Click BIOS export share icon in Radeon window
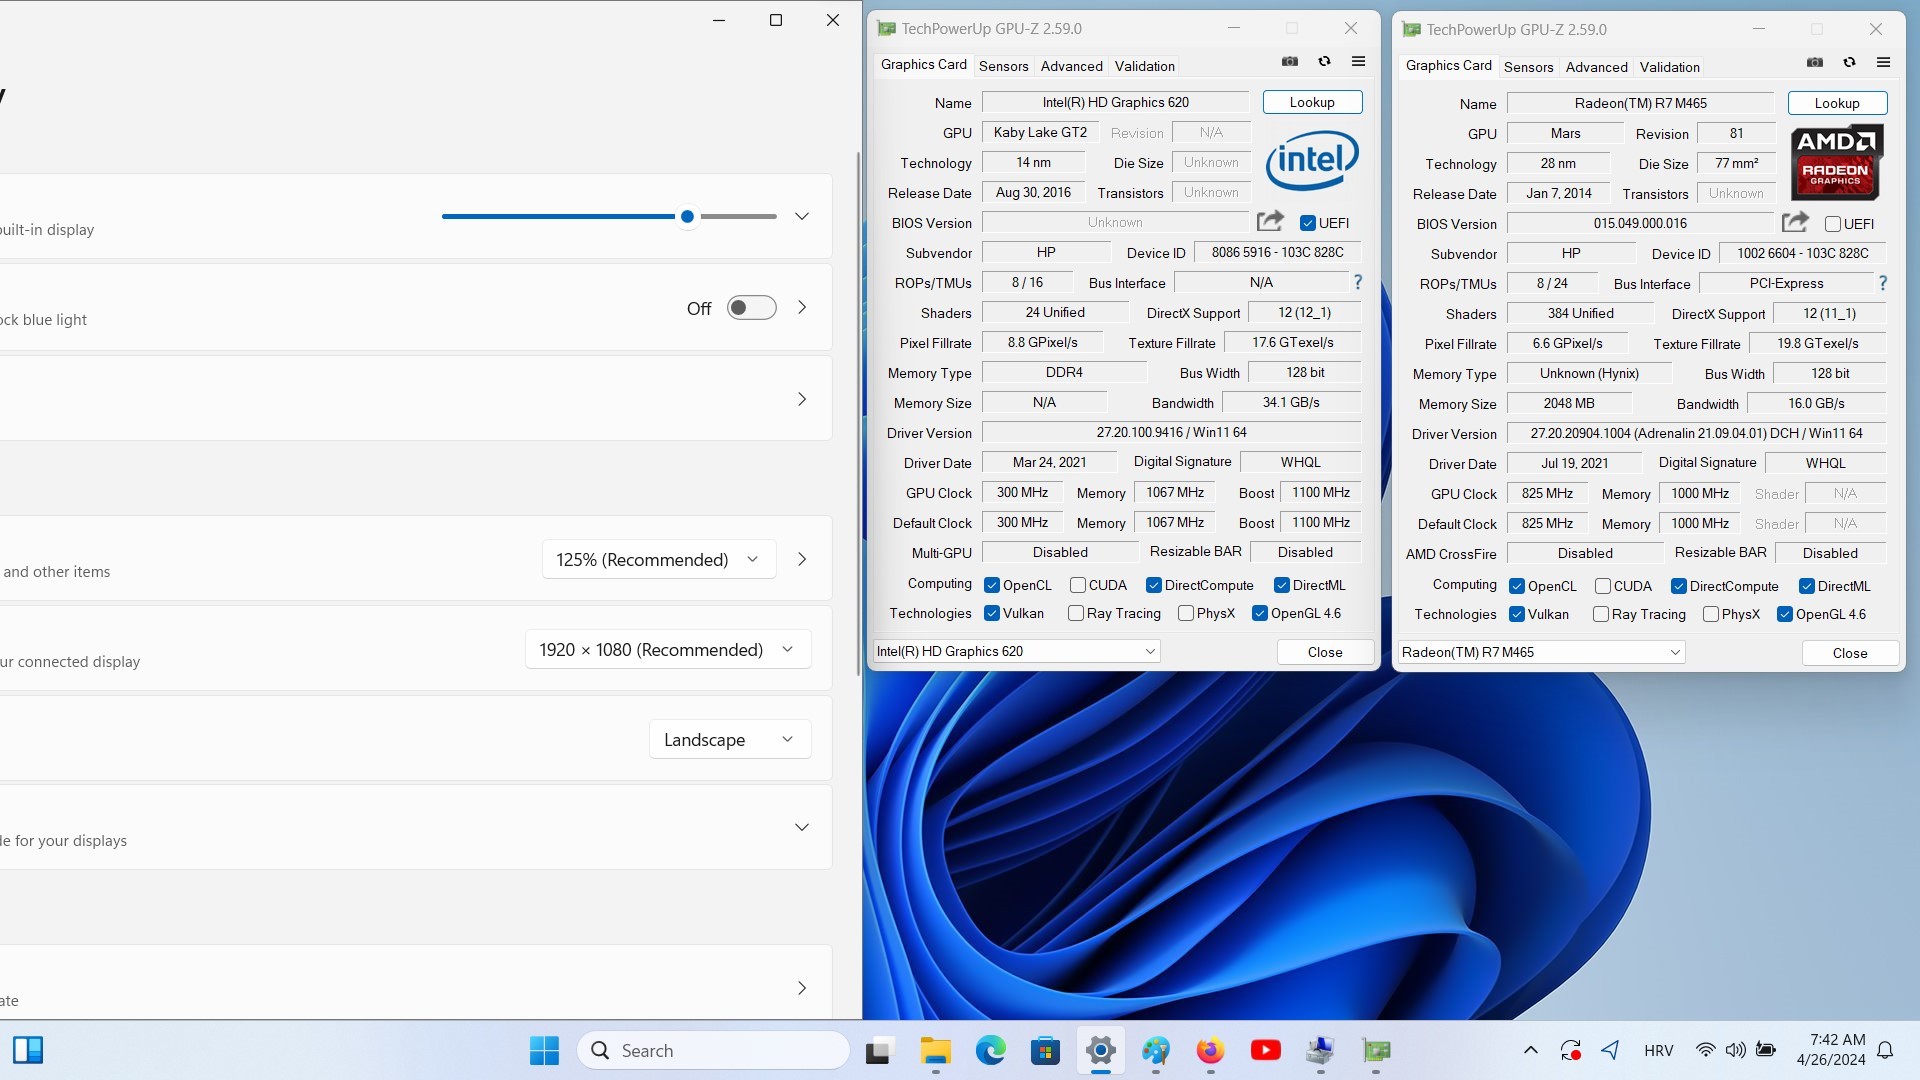 point(1795,223)
